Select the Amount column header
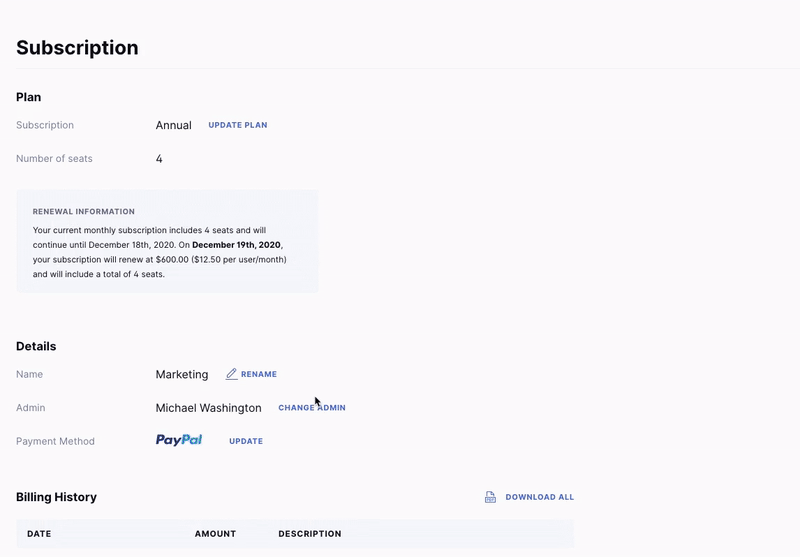Image resolution: width=800 pixels, height=557 pixels. coord(215,534)
